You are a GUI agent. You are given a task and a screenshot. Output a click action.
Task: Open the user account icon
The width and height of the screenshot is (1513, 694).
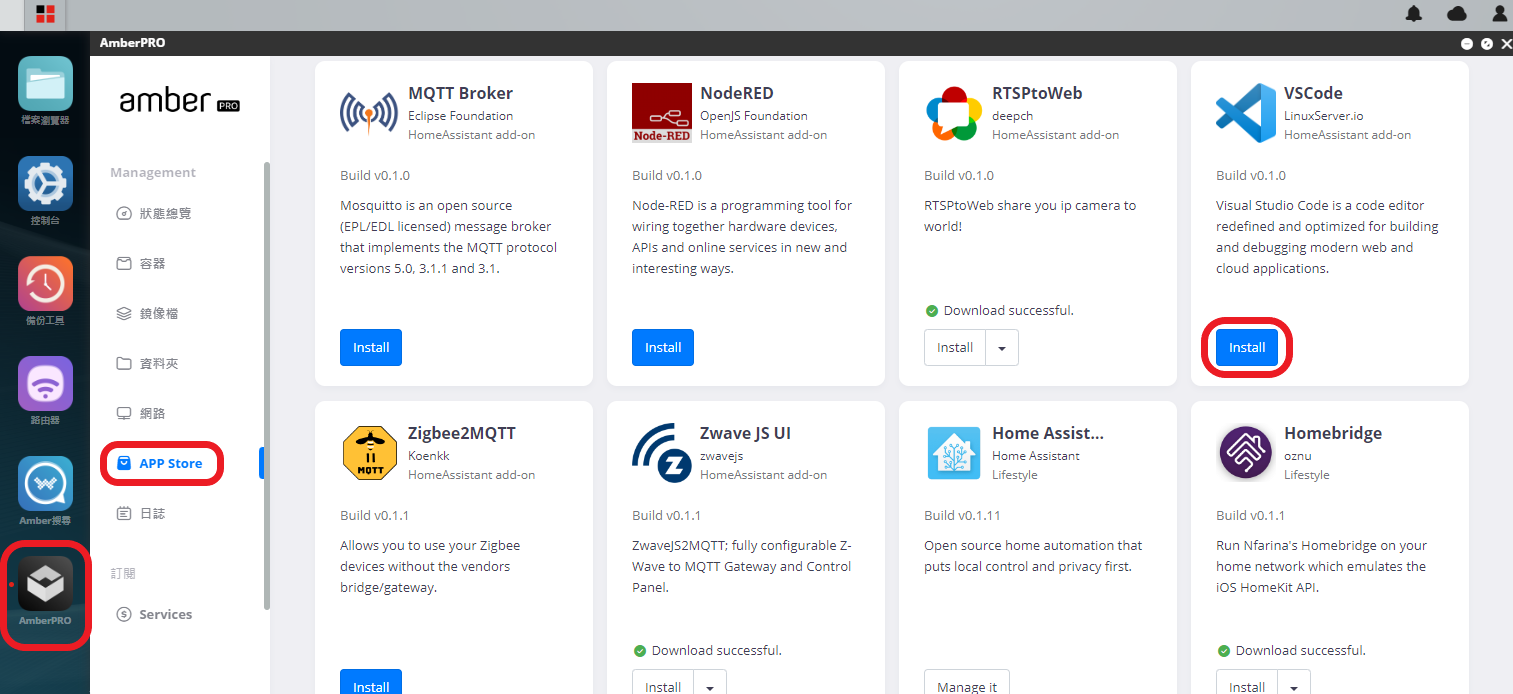click(1499, 14)
